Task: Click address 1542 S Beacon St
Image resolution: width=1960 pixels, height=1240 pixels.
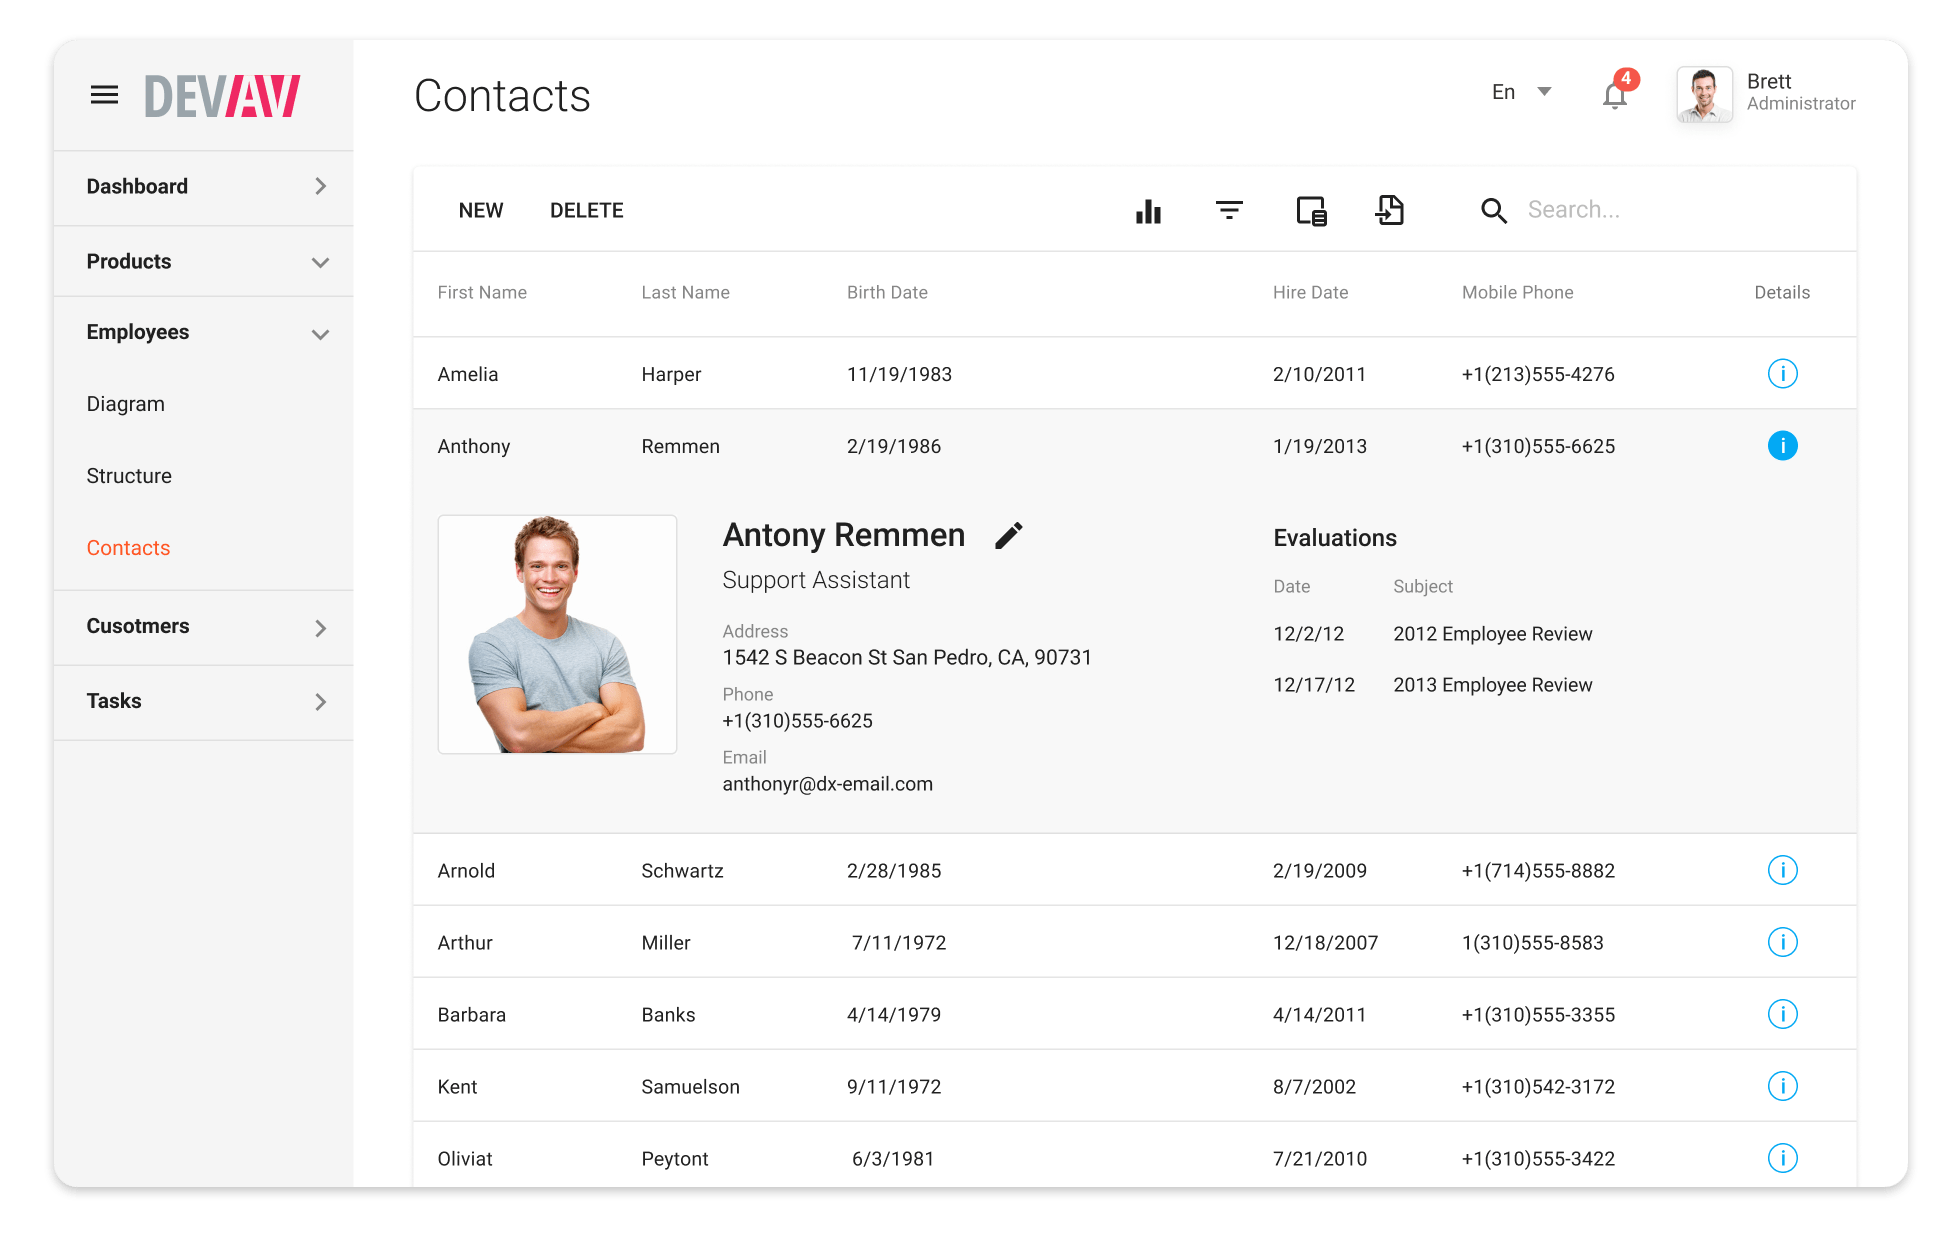Action: pyautogui.click(x=906, y=658)
